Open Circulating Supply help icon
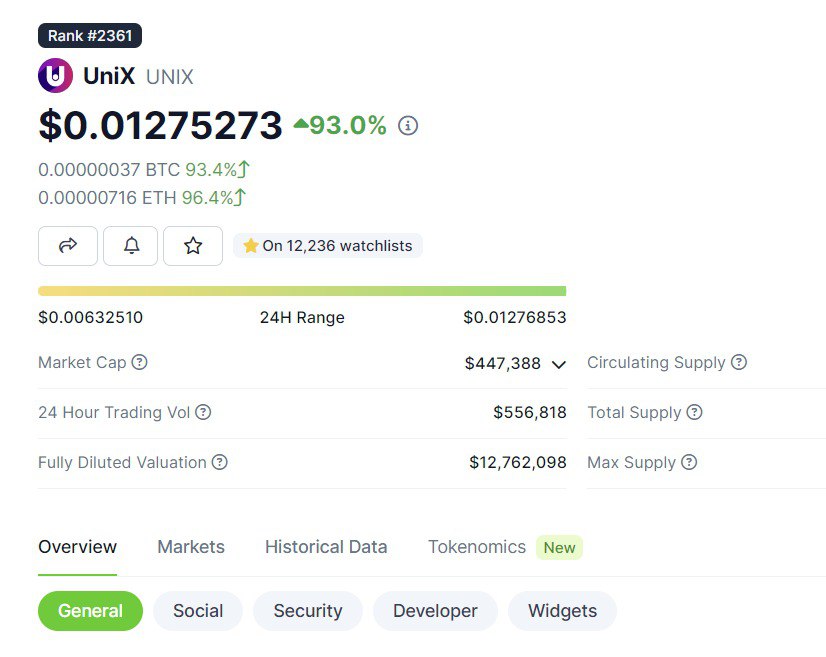 tap(739, 362)
